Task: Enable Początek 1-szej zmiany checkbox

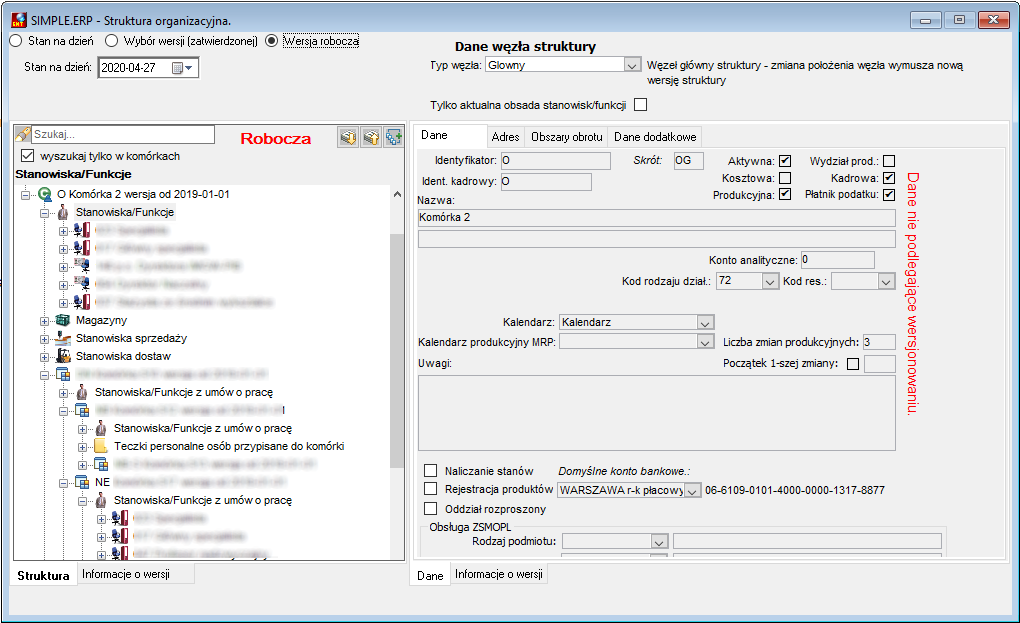Action: pyautogui.click(x=853, y=364)
